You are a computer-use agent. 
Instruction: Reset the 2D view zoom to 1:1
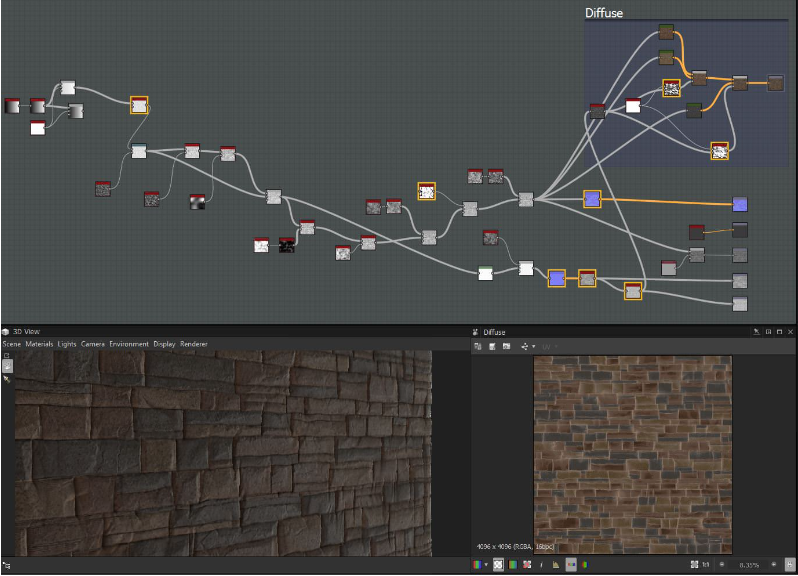click(705, 564)
